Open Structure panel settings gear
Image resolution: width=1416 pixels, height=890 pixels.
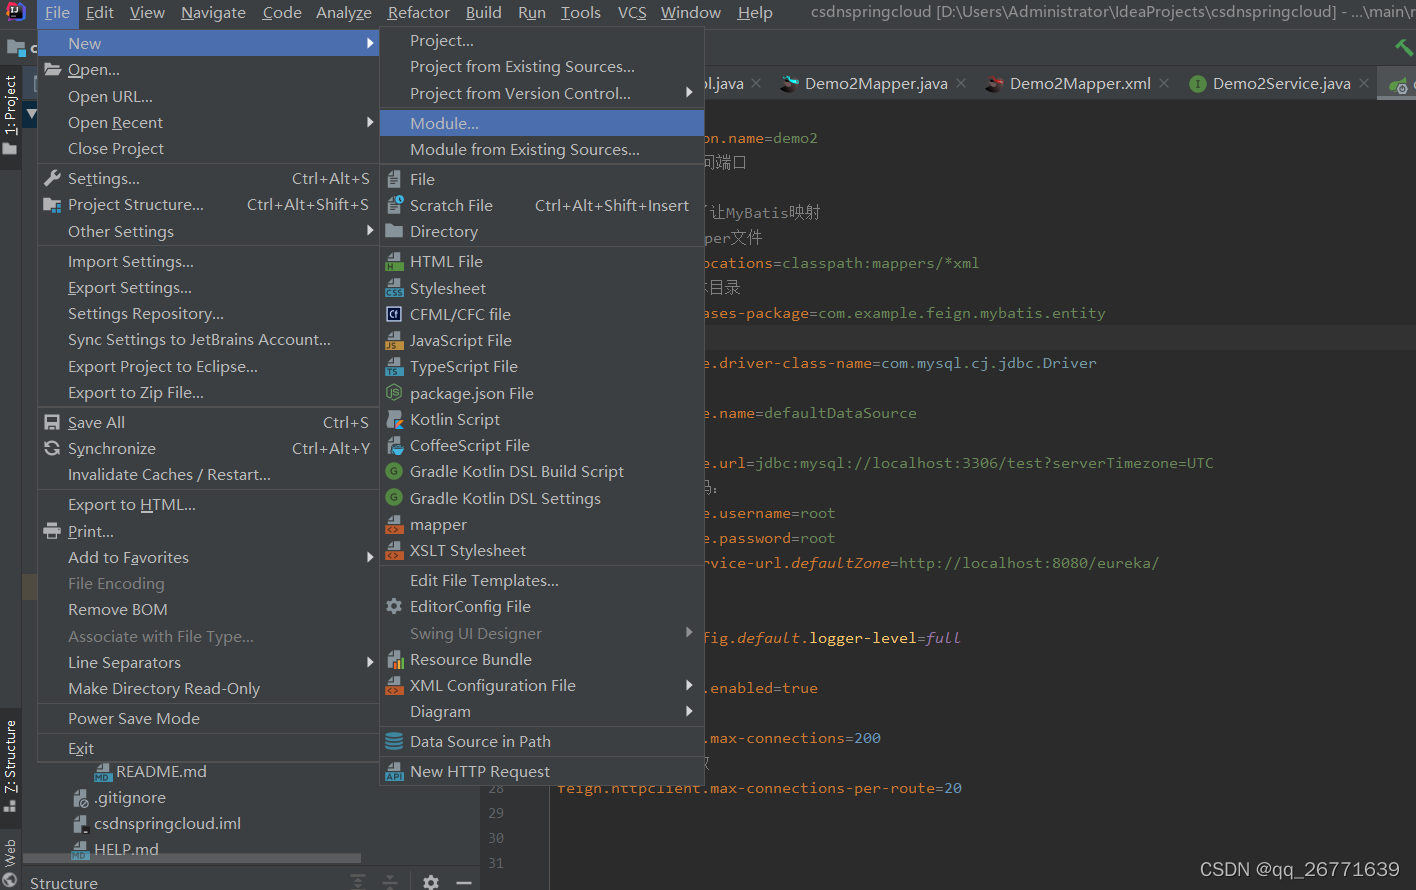431,882
